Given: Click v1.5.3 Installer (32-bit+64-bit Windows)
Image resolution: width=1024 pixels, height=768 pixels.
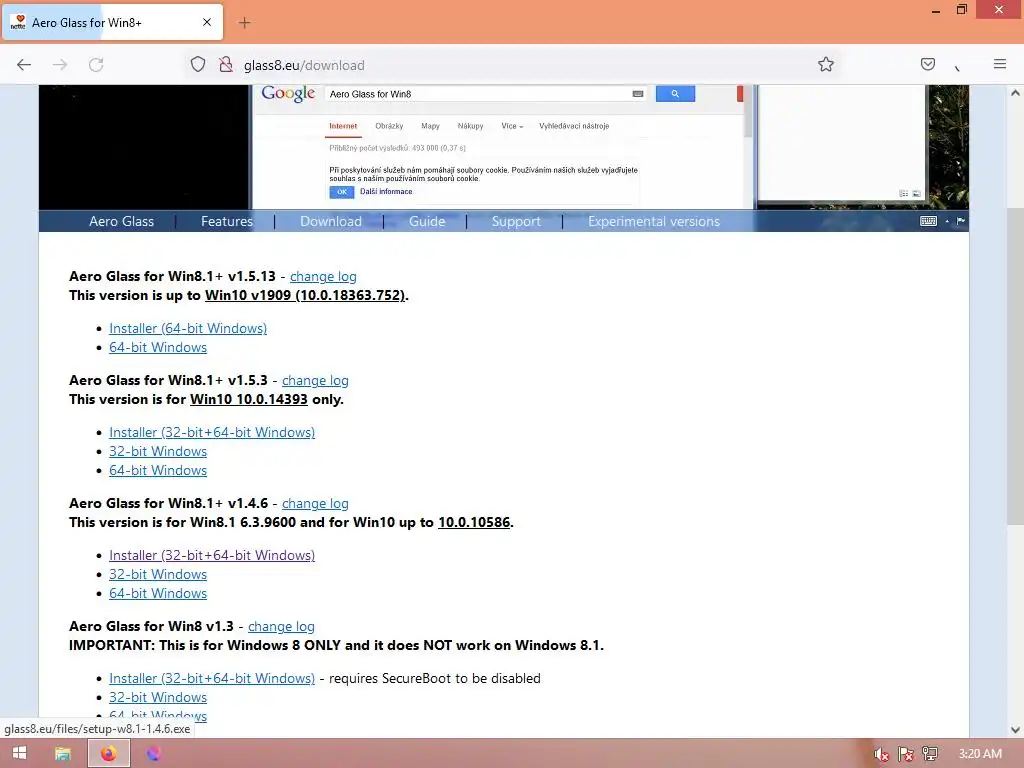Looking at the screenshot, I should (x=212, y=432).
